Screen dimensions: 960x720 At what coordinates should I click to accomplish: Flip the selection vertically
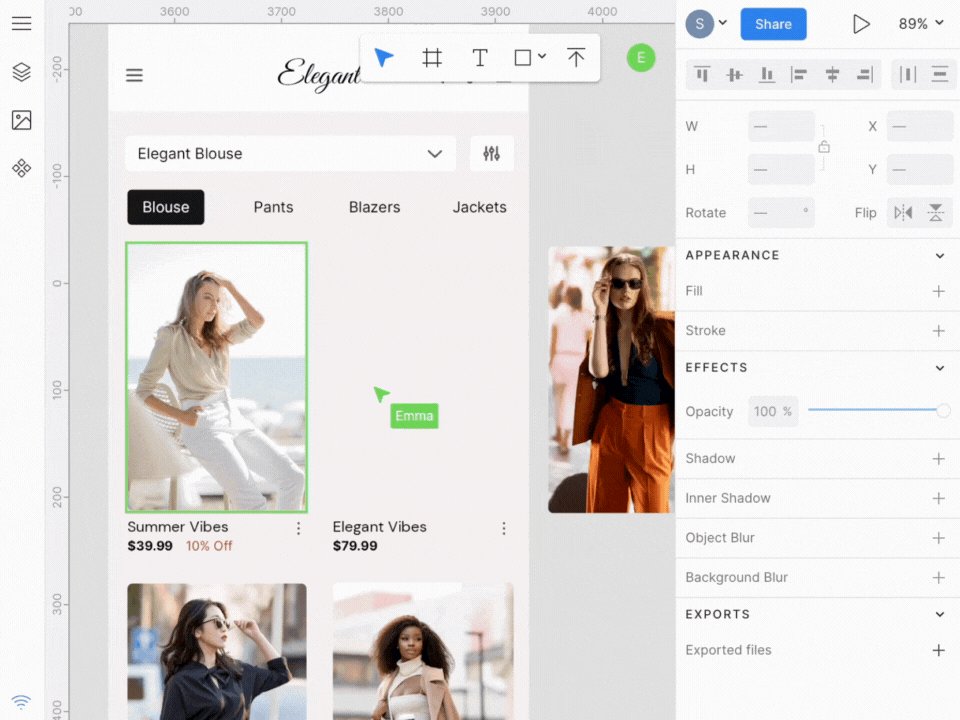coord(935,213)
